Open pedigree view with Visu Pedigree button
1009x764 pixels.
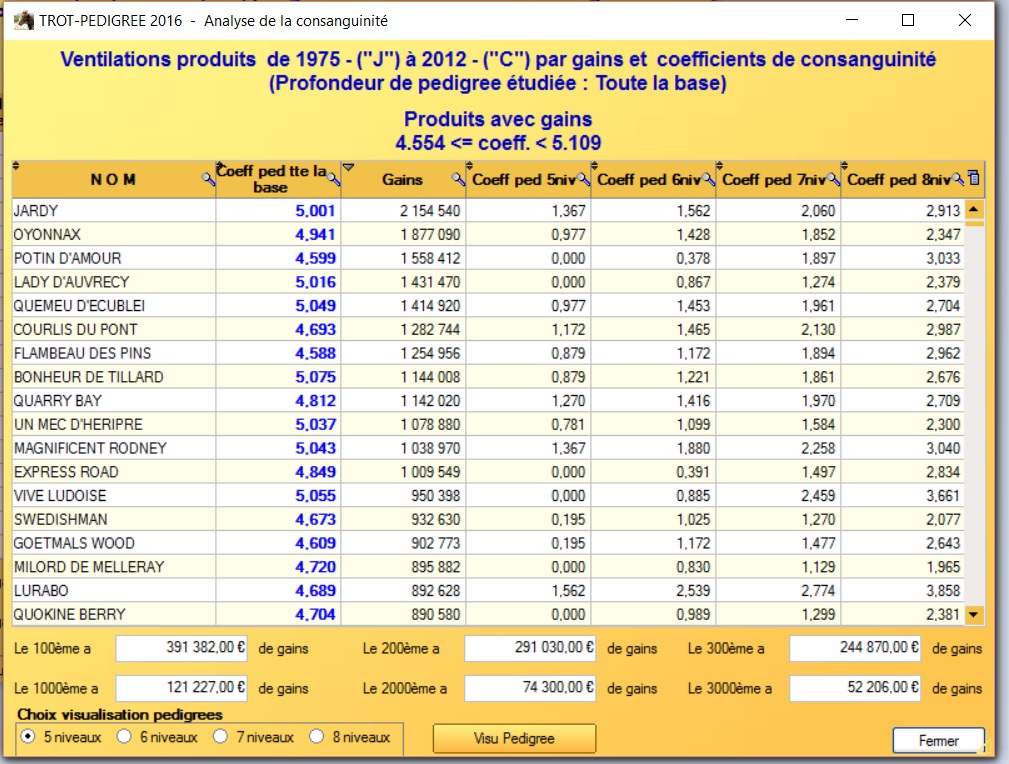(514, 738)
